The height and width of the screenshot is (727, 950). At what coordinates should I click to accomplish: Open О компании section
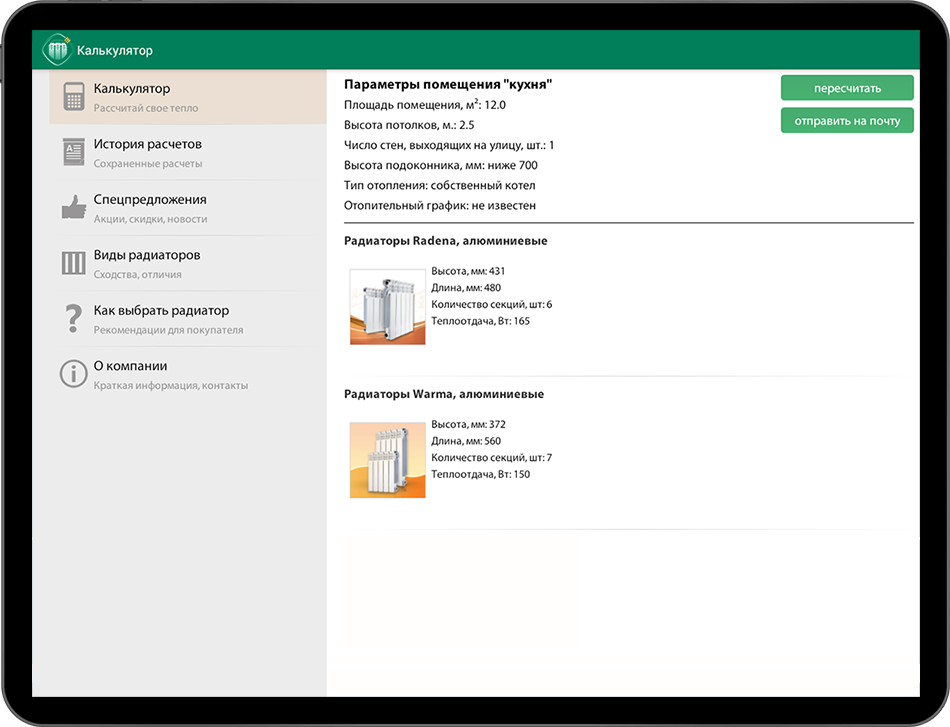(188, 374)
